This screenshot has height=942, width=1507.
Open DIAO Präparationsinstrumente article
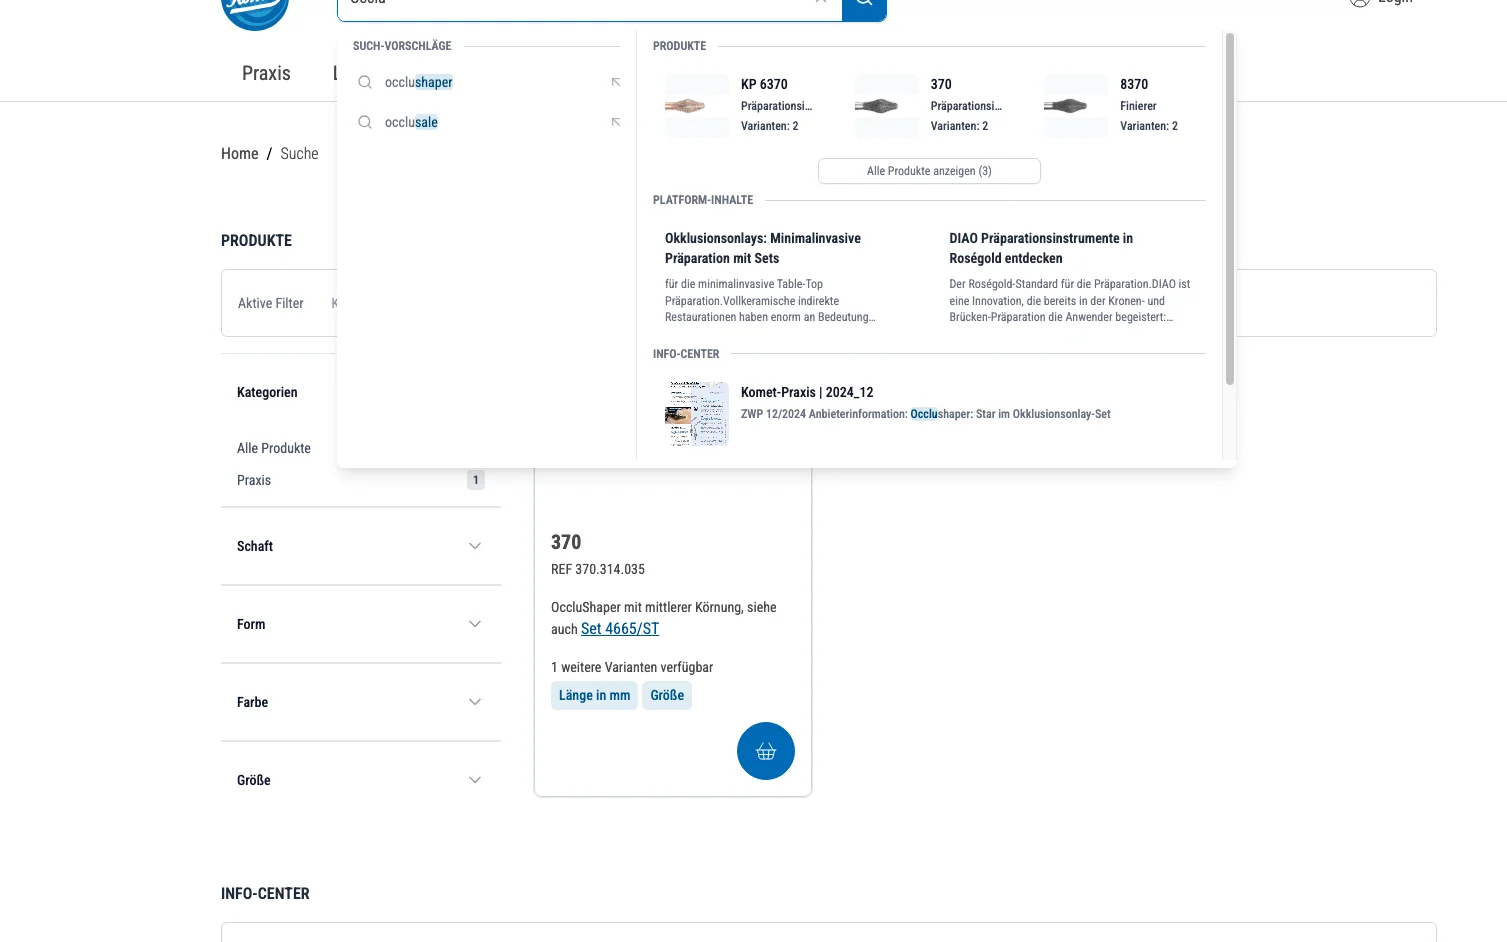1041,248
